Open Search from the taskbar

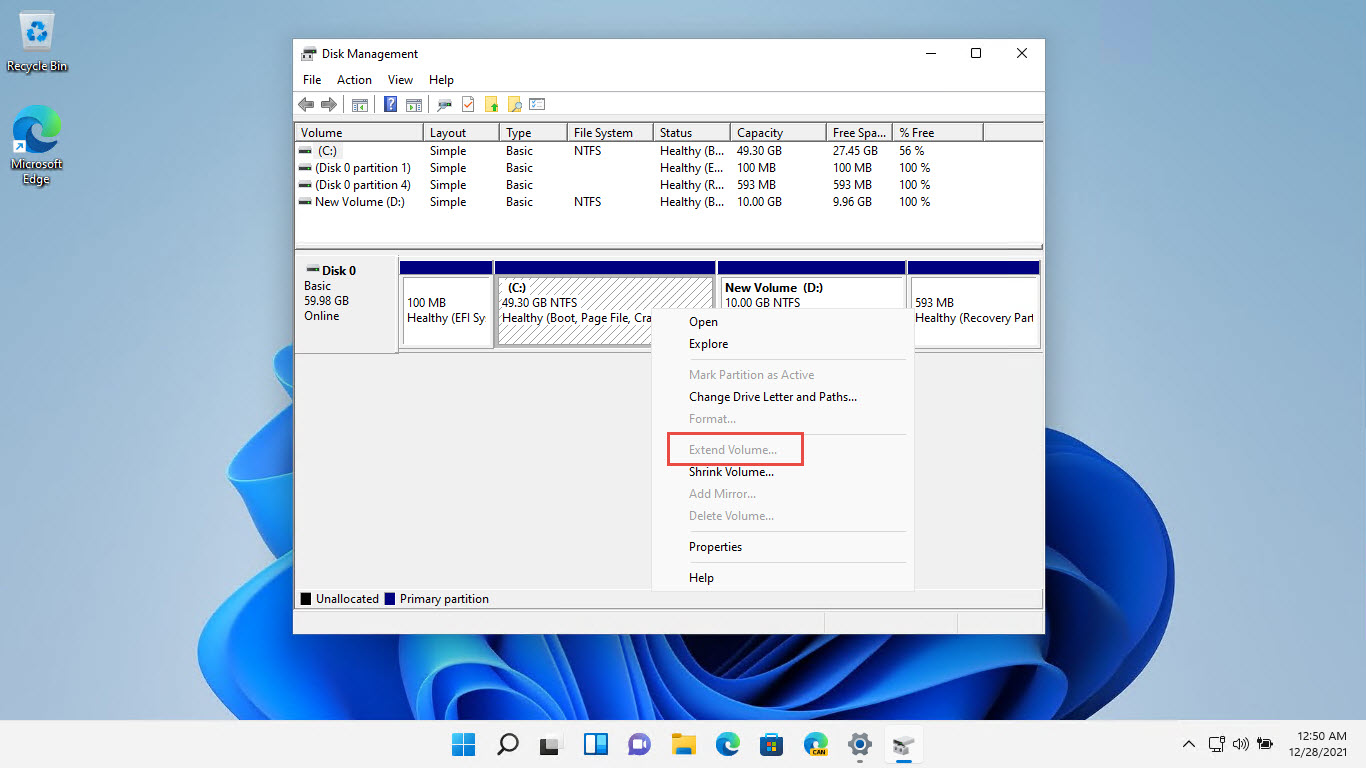(x=507, y=744)
